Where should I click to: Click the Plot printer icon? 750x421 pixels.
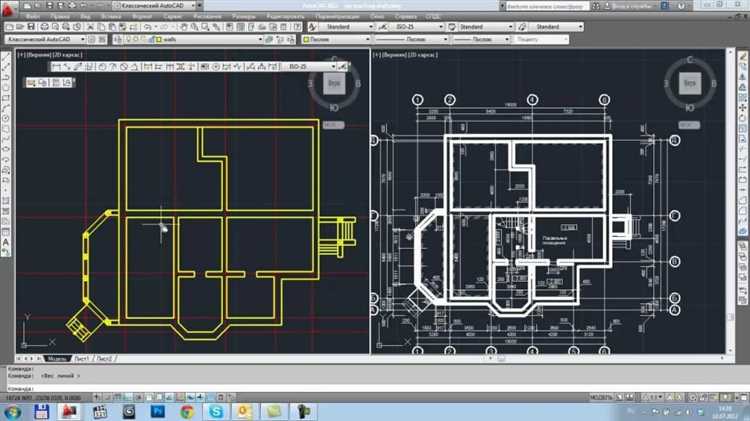[44, 27]
